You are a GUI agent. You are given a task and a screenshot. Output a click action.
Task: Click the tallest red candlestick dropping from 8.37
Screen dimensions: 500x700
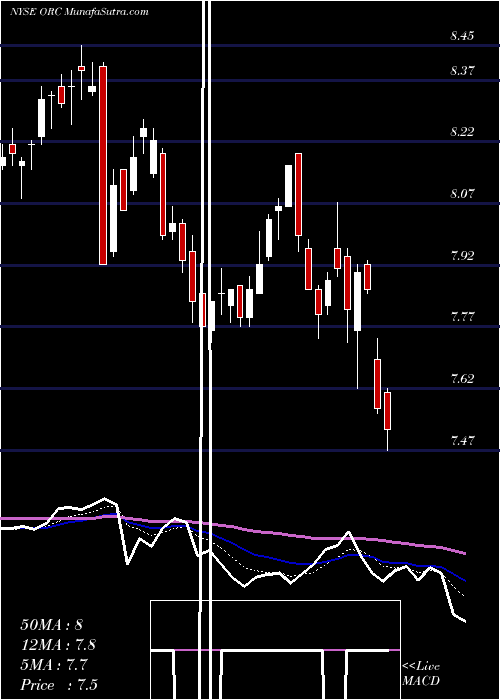coord(103,165)
